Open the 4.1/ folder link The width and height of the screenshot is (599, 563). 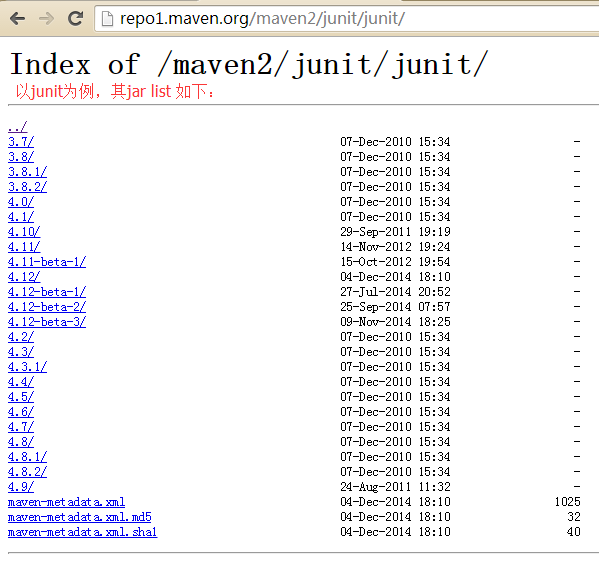pos(21,217)
